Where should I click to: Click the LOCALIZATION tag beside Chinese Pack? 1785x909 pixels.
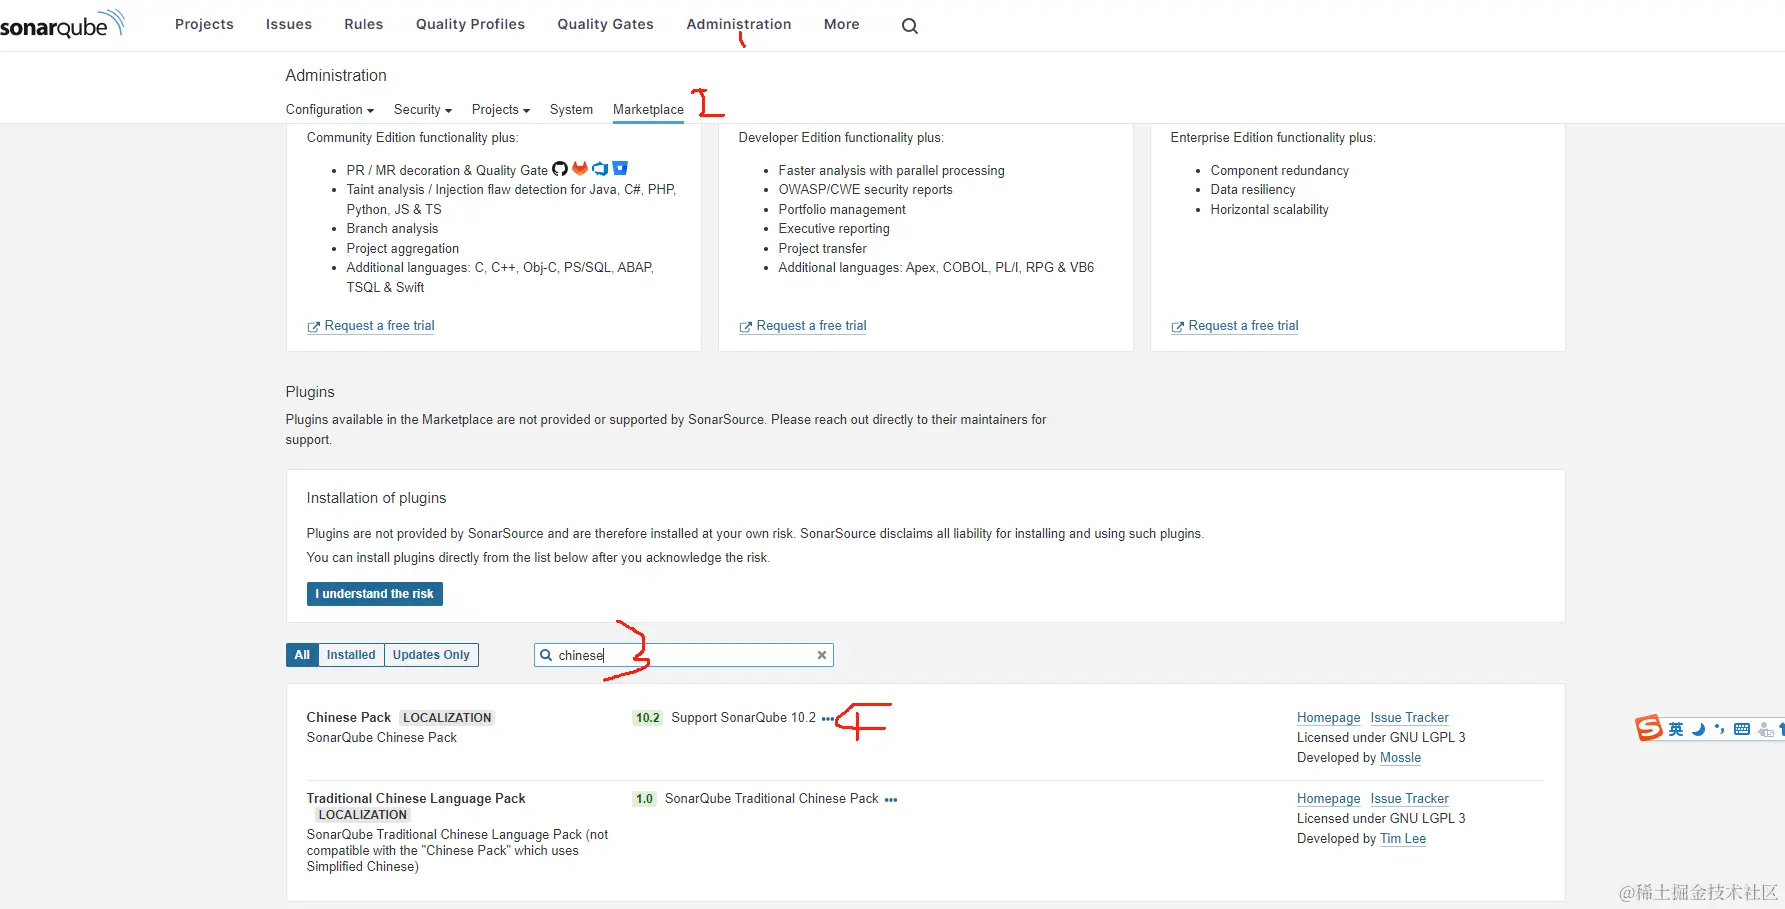coord(447,718)
